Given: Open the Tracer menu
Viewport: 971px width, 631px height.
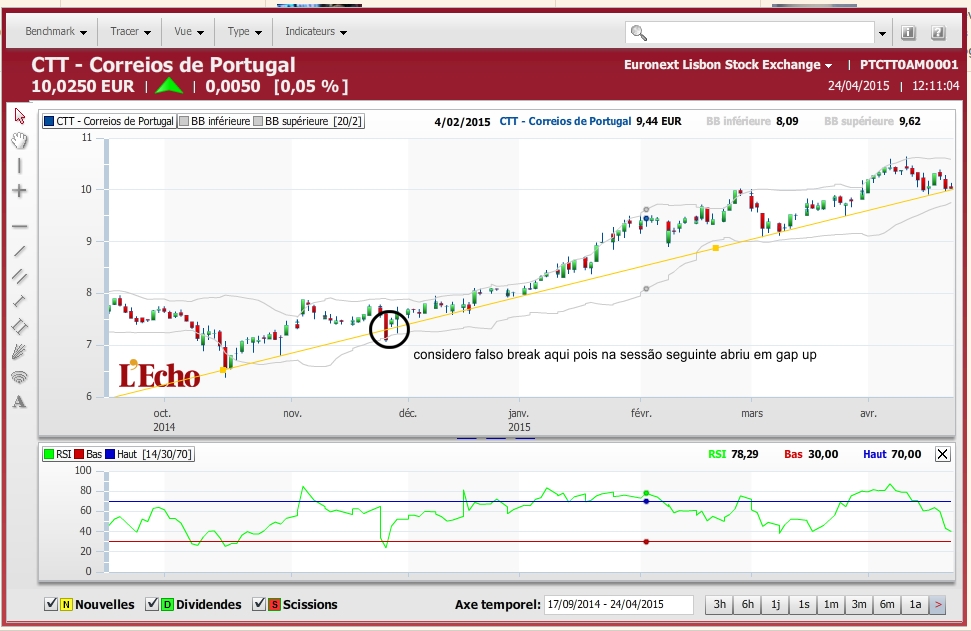Looking at the screenshot, I should [131, 32].
